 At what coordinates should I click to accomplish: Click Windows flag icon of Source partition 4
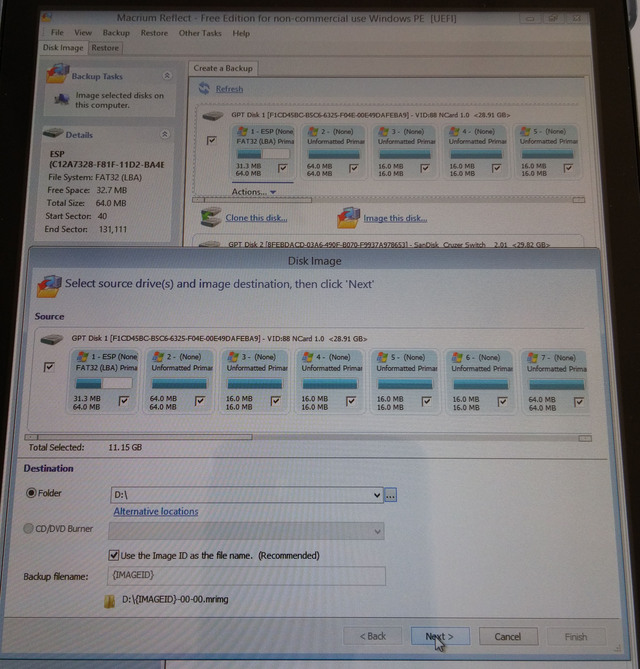(308, 356)
